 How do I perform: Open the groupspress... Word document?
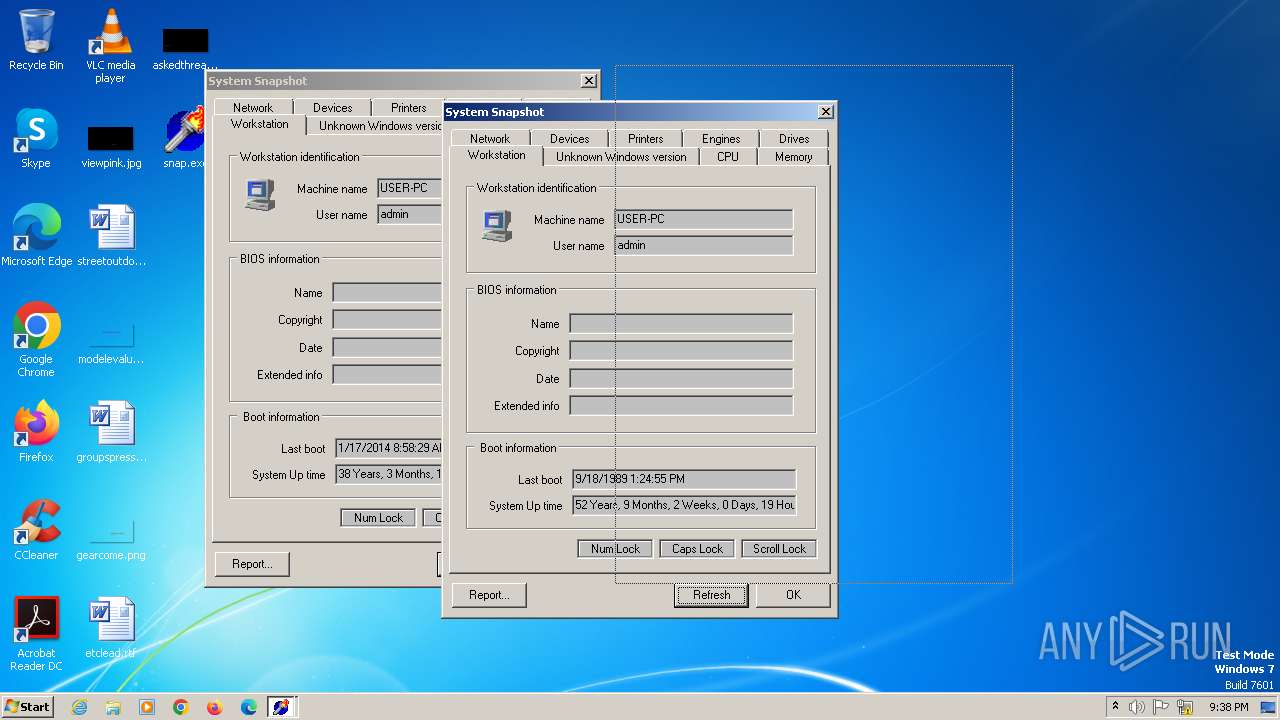111,432
